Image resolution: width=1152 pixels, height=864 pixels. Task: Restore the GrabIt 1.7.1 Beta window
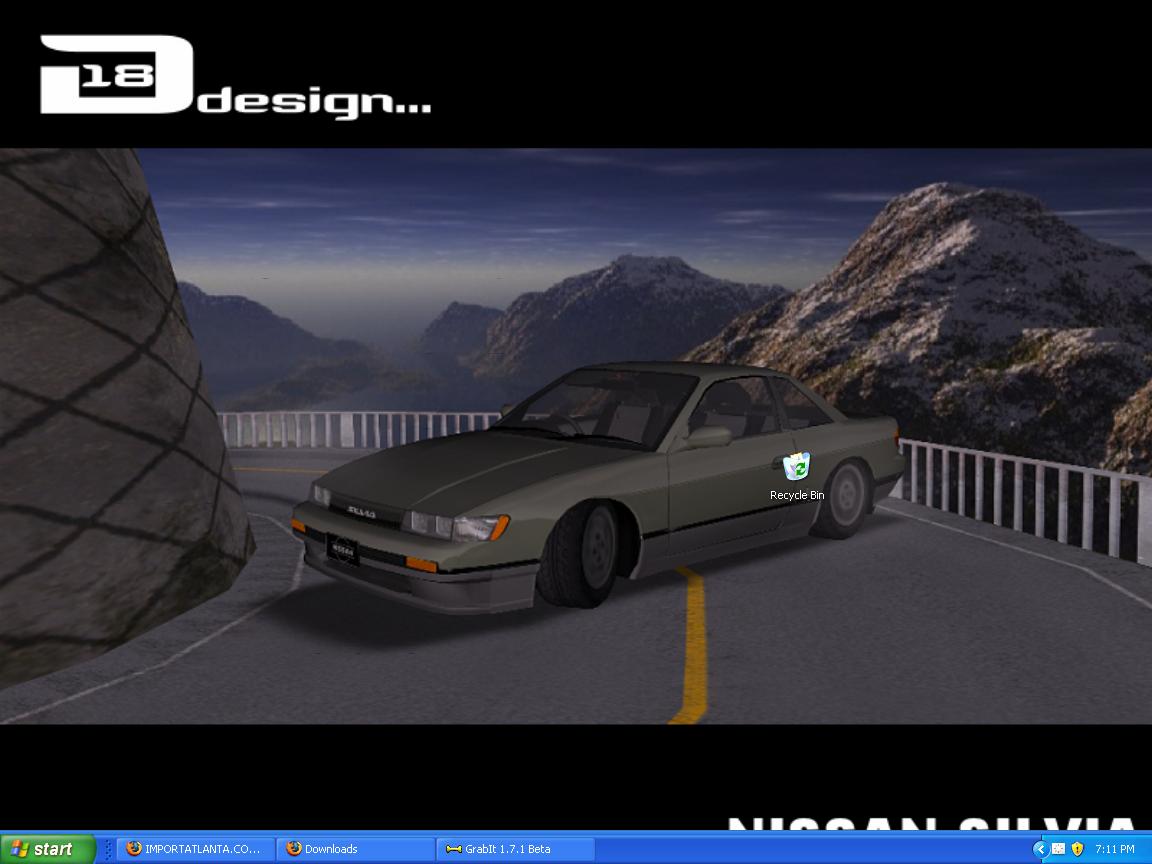[515, 849]
